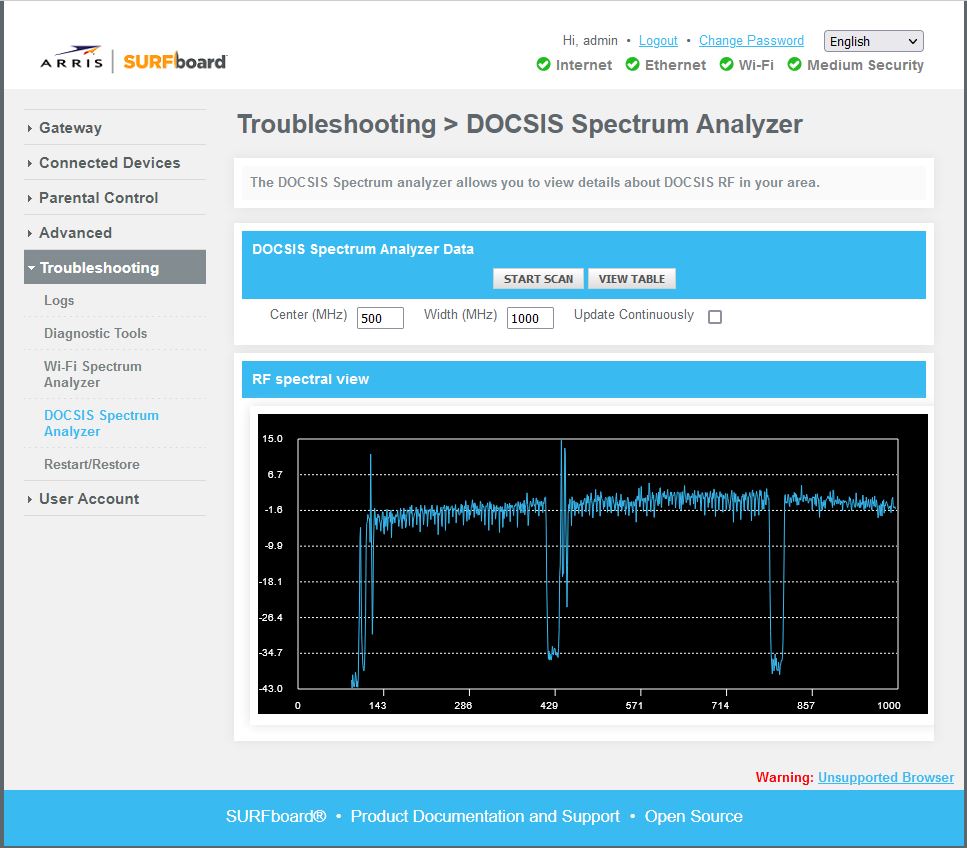
Task: Click the ARRIS SURFboard logo
Action: (x=134, y=60)
